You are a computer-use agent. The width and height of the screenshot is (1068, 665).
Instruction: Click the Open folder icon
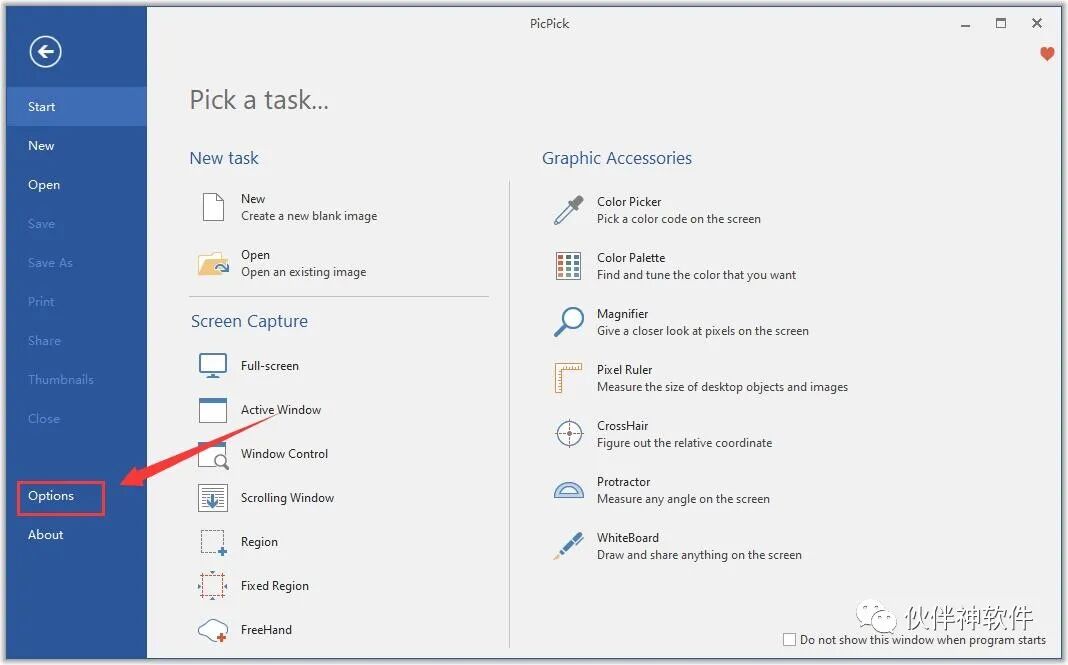pos(213,264)
